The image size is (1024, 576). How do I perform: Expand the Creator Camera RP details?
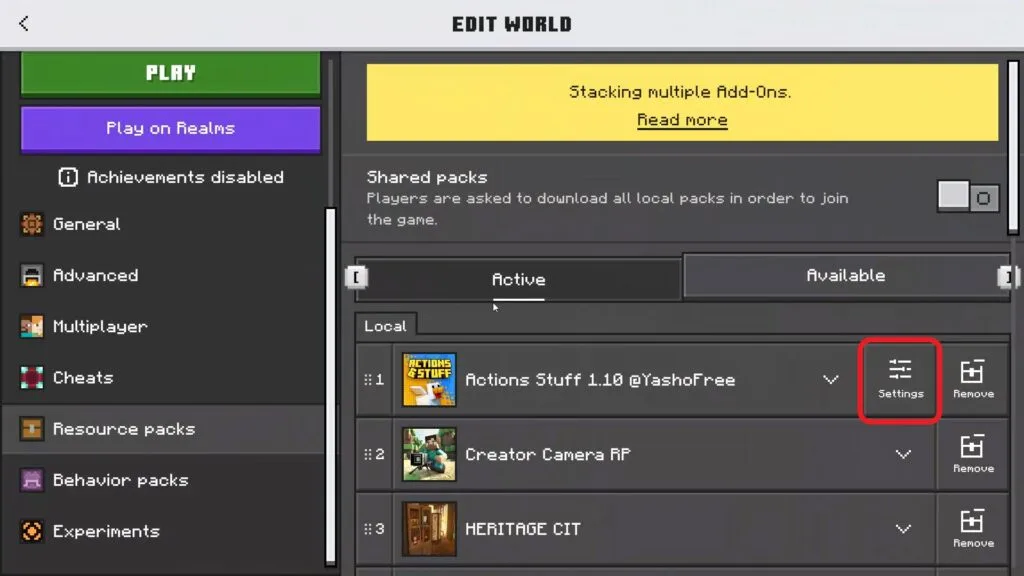tap(903, 454)
